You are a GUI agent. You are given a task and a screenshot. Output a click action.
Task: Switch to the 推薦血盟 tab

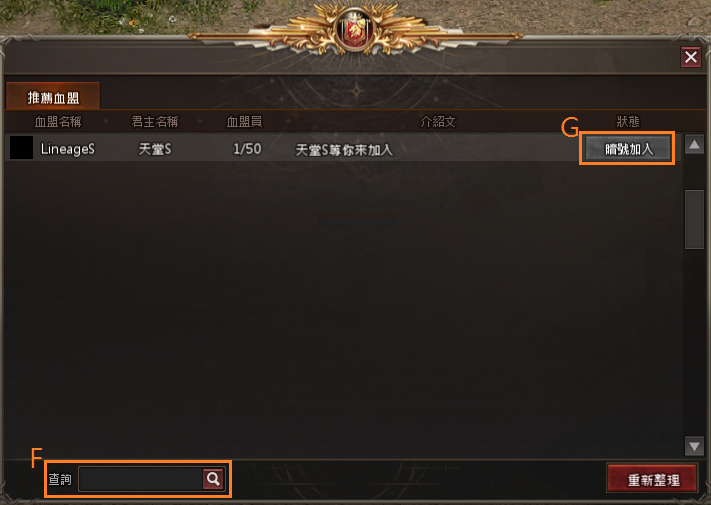(53, 97)
